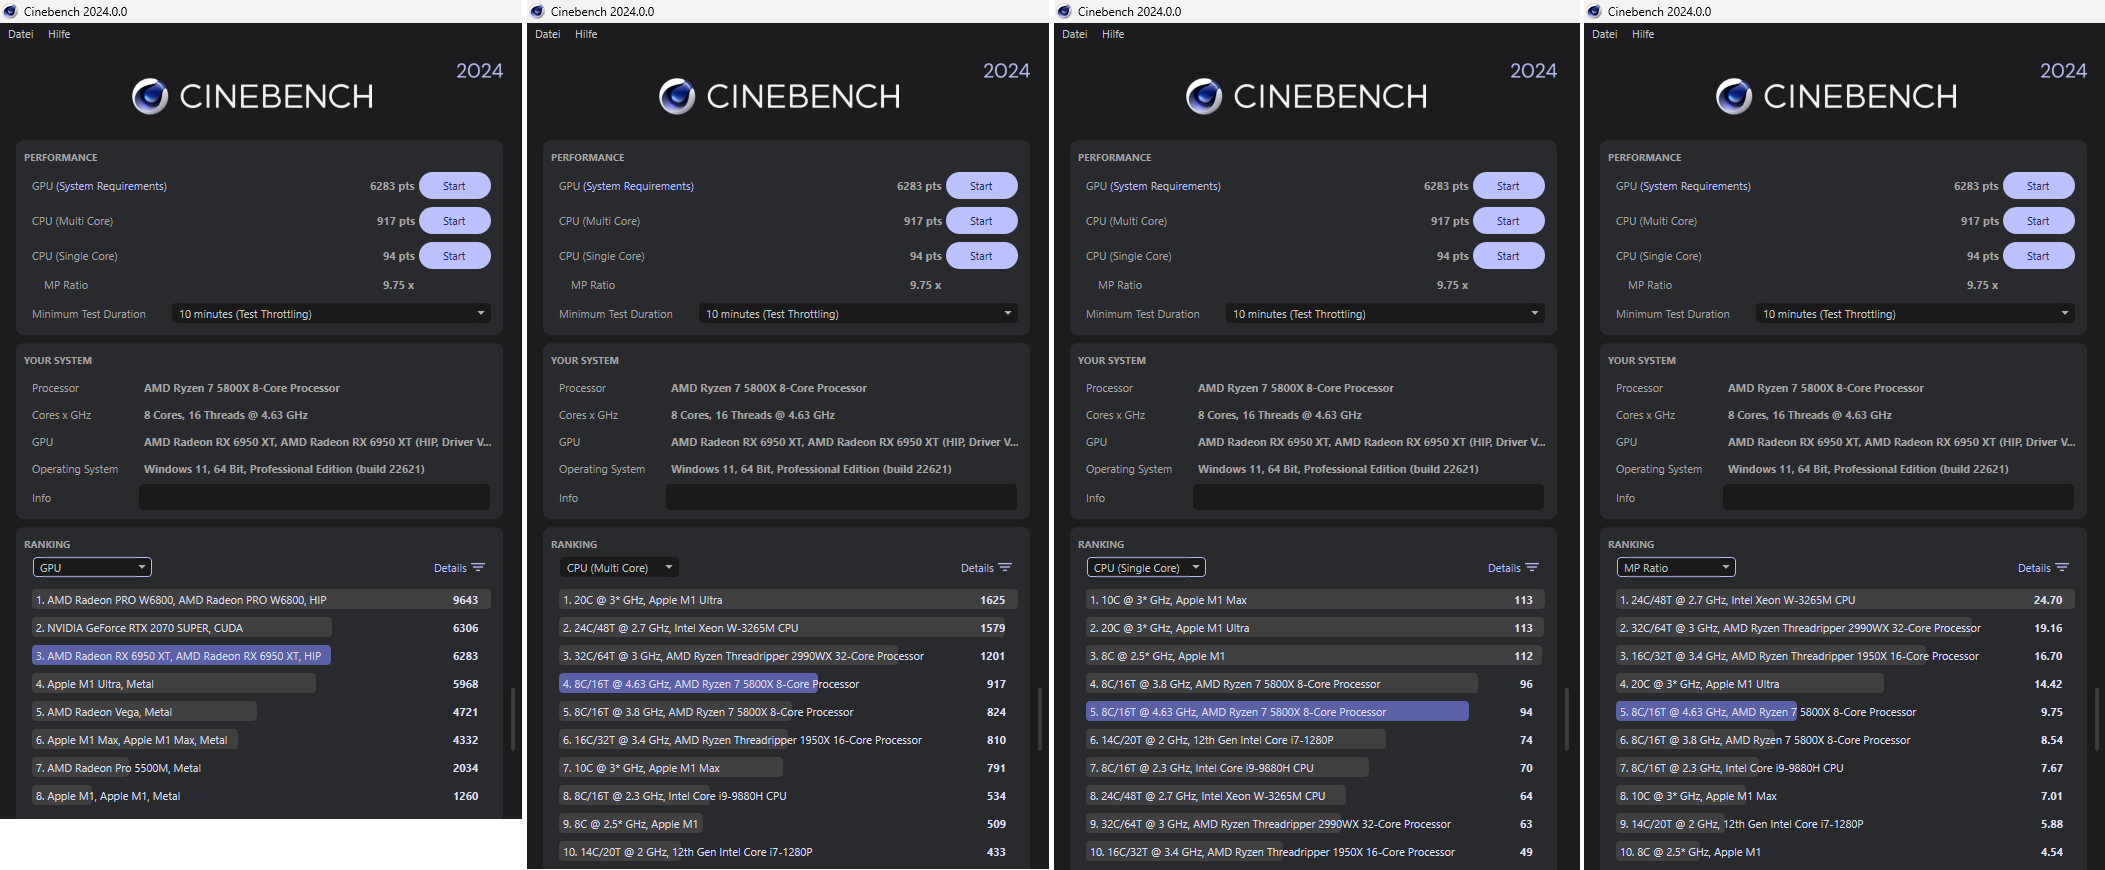Viewport: 2105px width, 870px height.
Task: Select row 'Intel Xeon W-3265M CPU' with ratio 24.70
Action: (x=1845, y=600)
